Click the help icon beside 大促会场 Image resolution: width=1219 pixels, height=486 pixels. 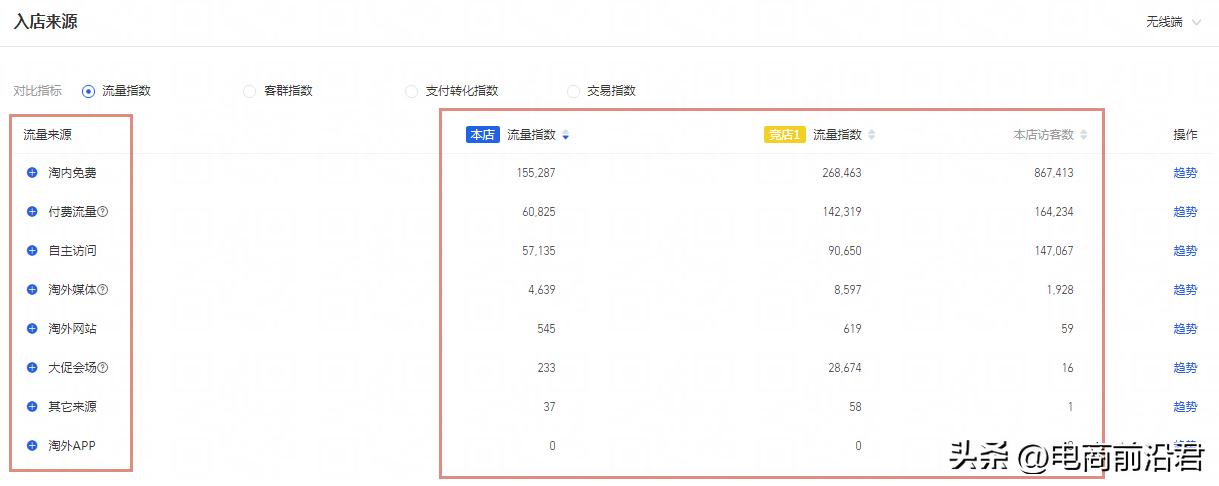(x=103, y=368)
